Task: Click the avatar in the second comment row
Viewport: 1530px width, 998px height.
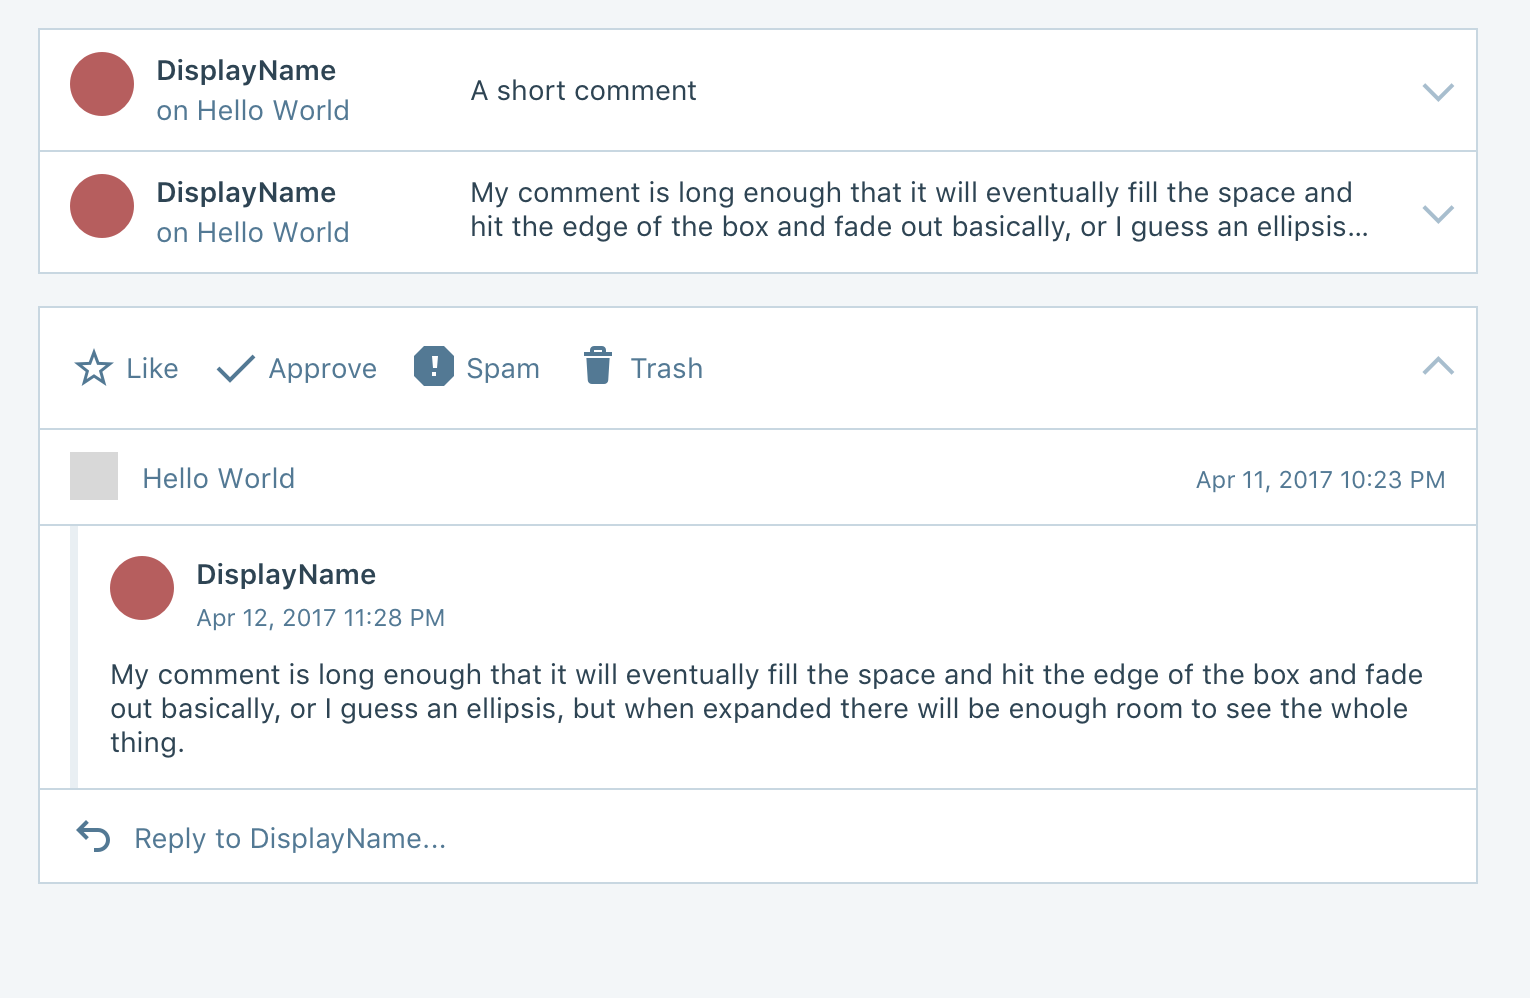Action: click(x=102, y=206)
